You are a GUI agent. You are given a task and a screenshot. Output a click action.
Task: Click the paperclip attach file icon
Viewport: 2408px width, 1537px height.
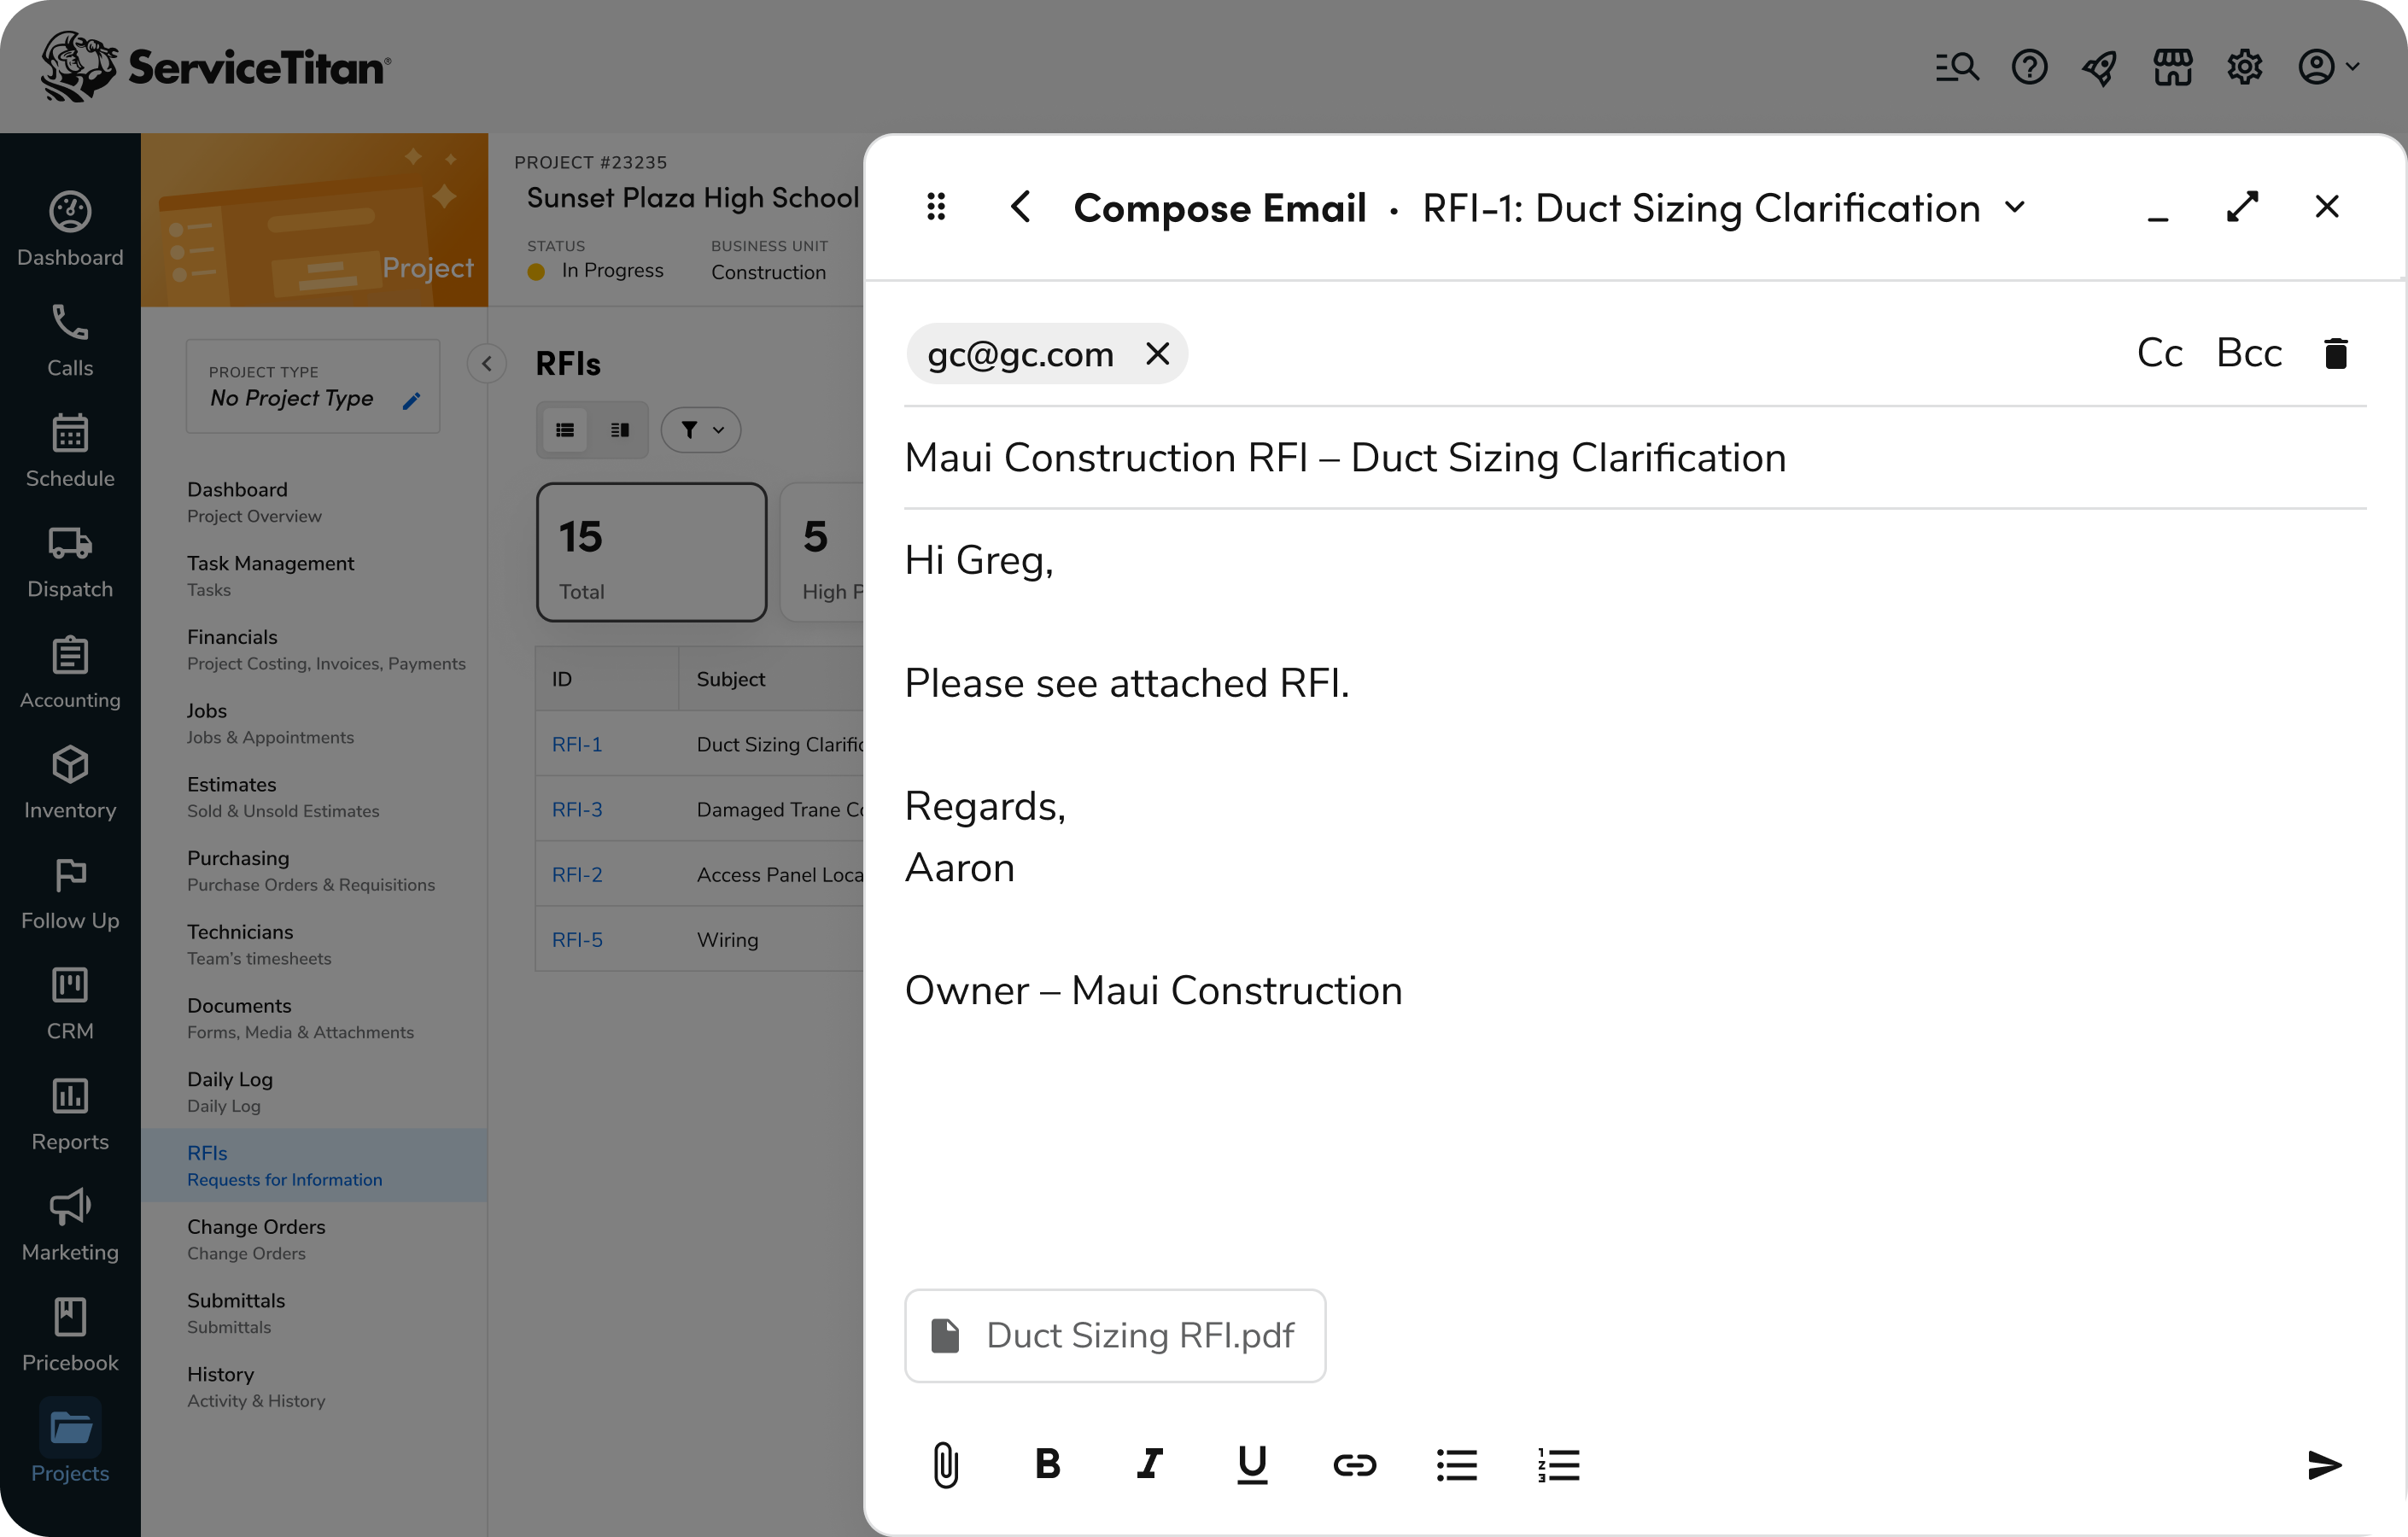pos(945,1465)
